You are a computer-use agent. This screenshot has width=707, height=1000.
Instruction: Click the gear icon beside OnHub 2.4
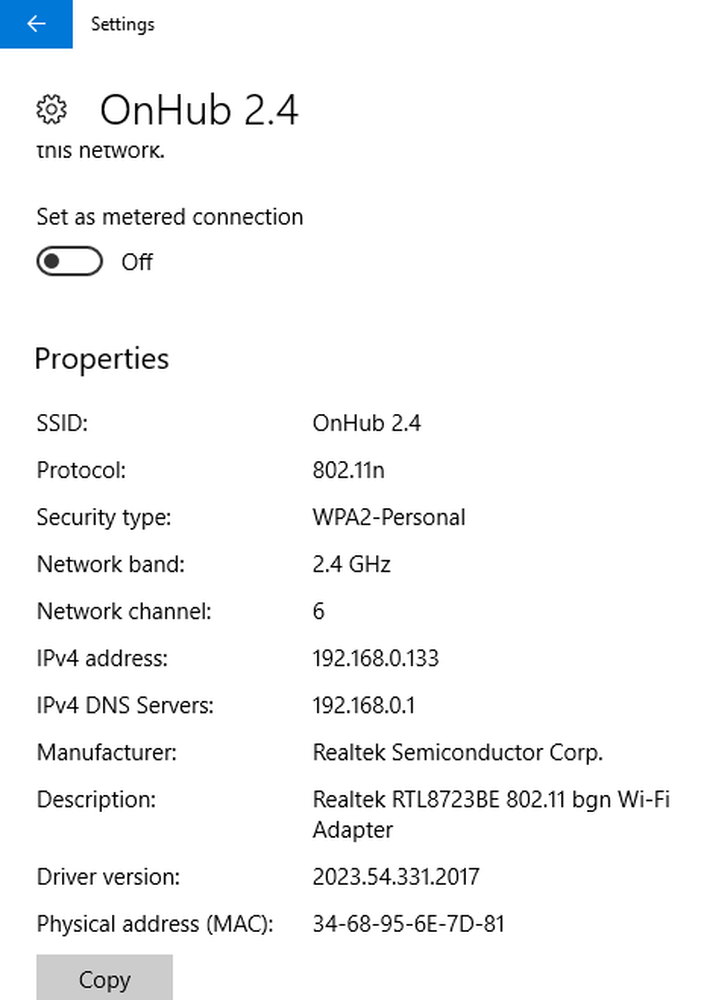click(52, 109)
